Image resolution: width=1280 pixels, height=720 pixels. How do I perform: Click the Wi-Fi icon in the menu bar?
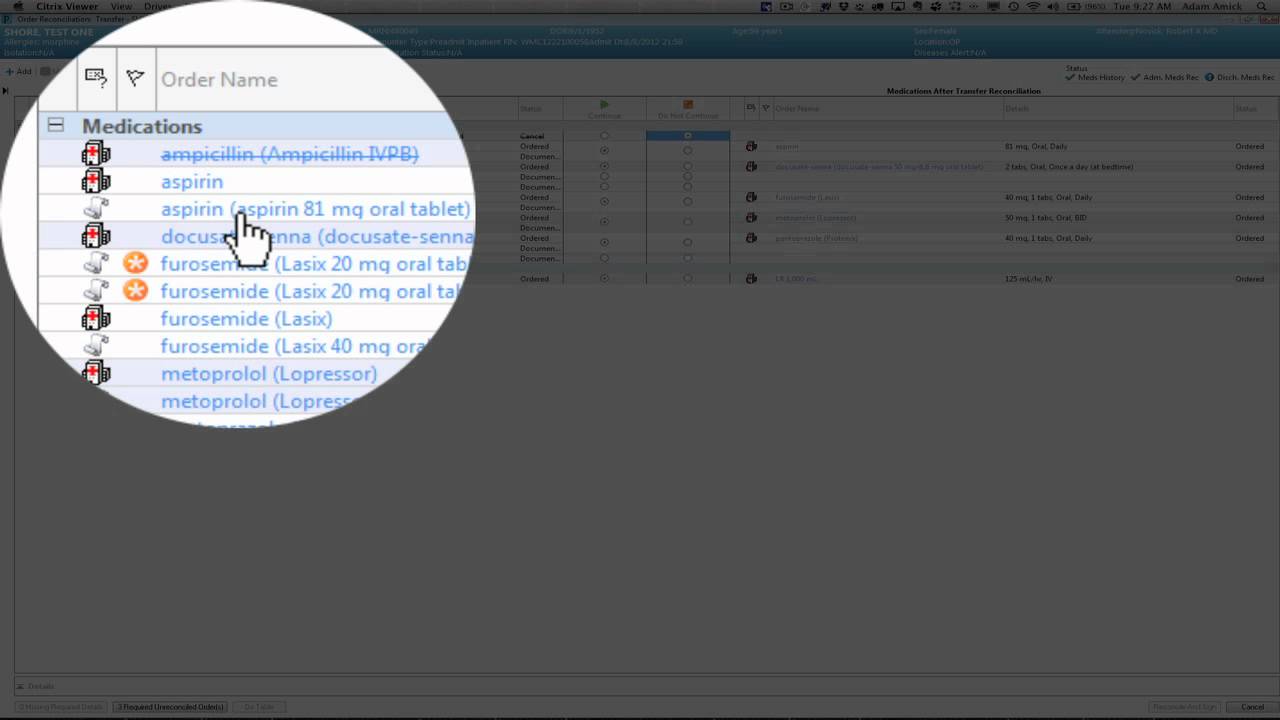tap(1033, 6)
